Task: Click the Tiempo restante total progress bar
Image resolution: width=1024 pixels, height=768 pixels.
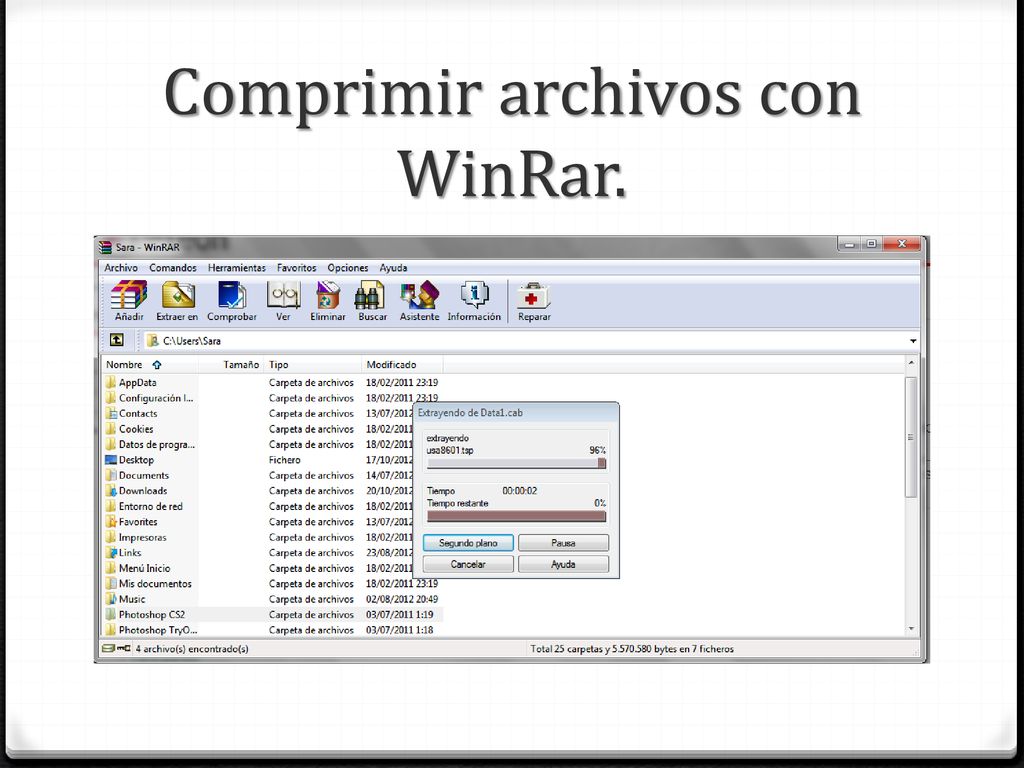Action: 516,516
